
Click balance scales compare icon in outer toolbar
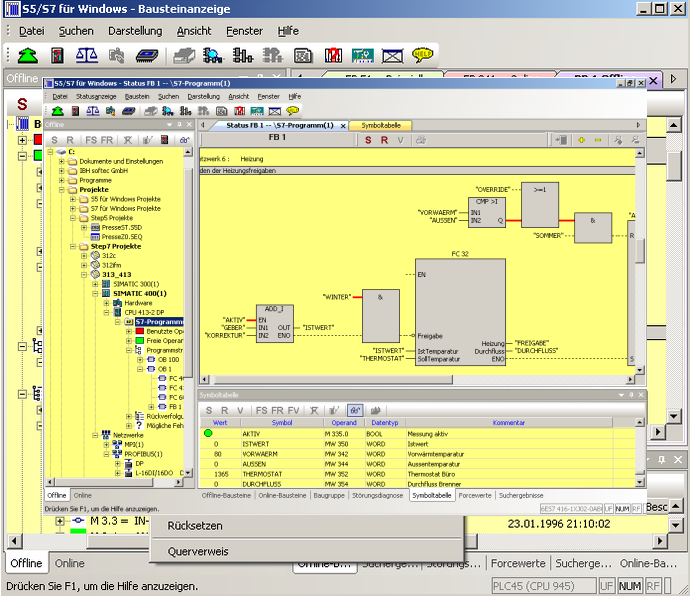(87, 55)
